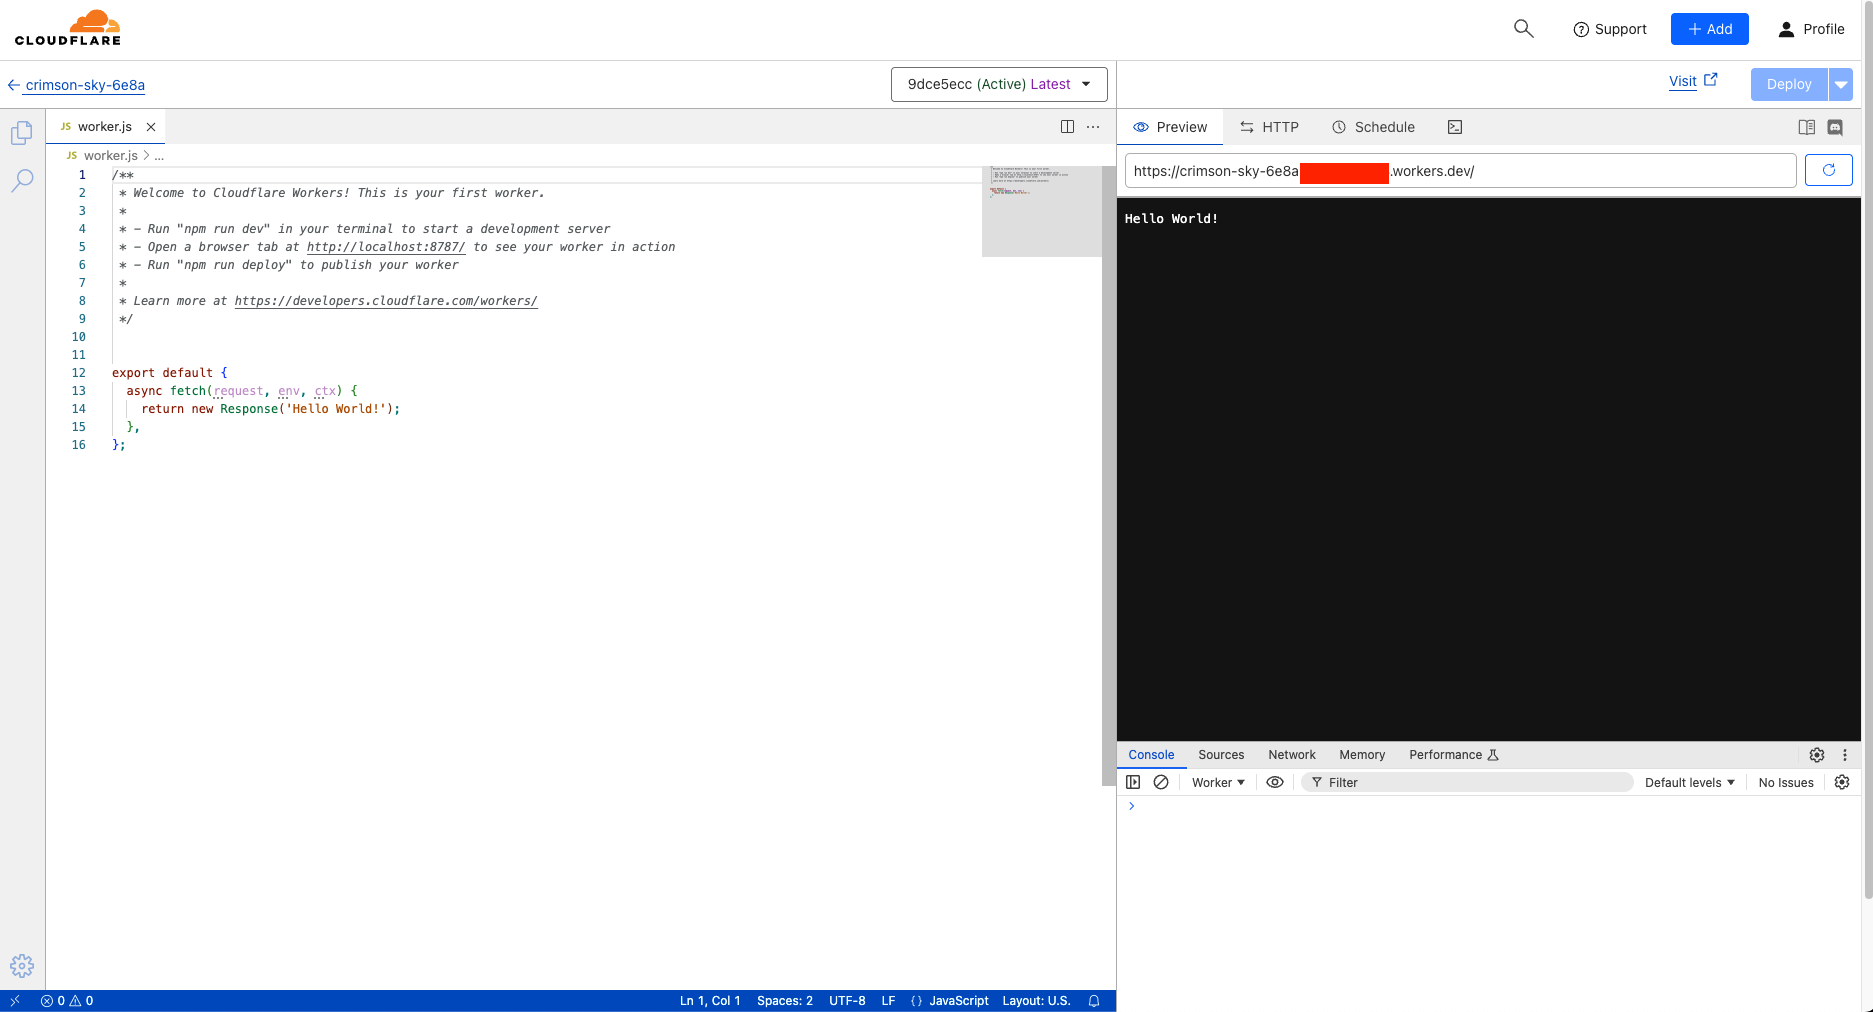The width and height of the screenshot is (1873, 1012).
Task: Create live expression eye icon
Action: 1275,783
